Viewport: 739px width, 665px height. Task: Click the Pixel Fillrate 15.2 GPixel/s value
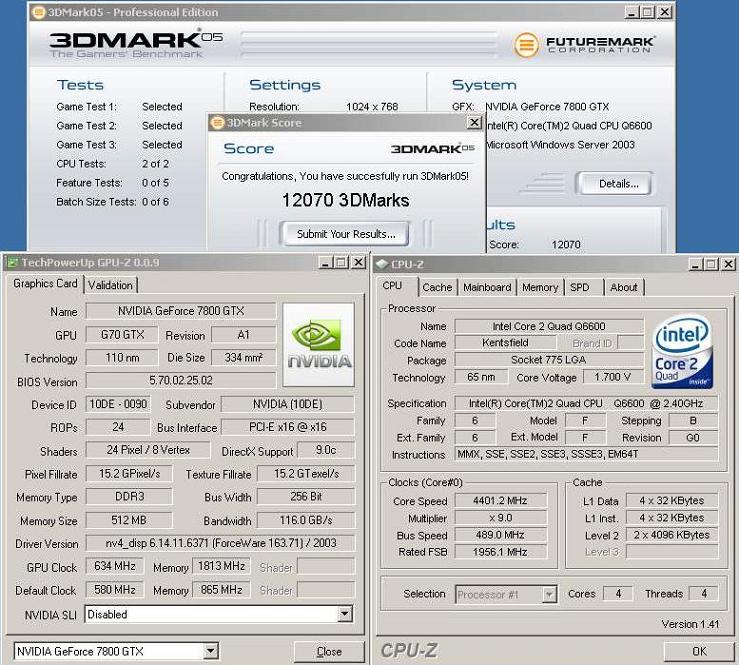click(x=129, y=474)
